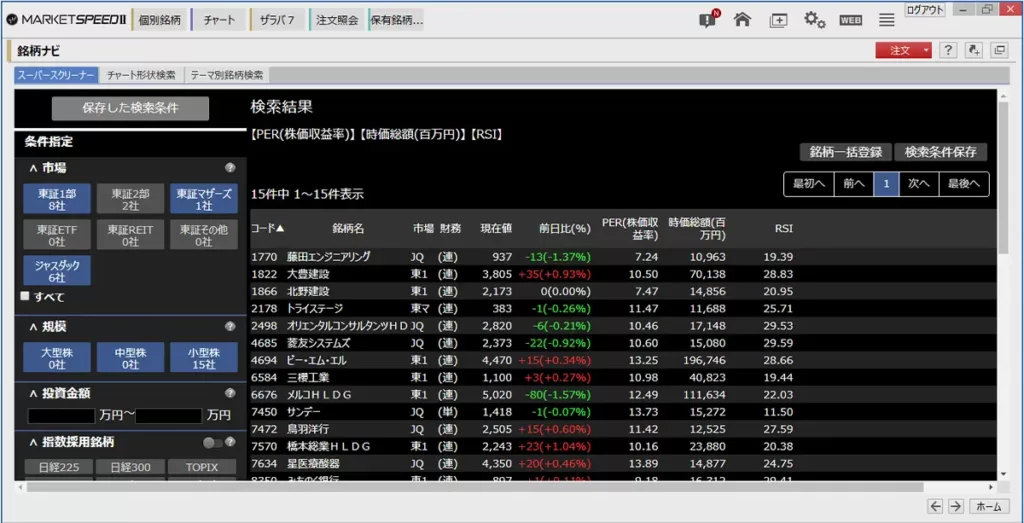Toggle the 中型株 size filter
The image size is (1024, 523).
tap(130, 357)
